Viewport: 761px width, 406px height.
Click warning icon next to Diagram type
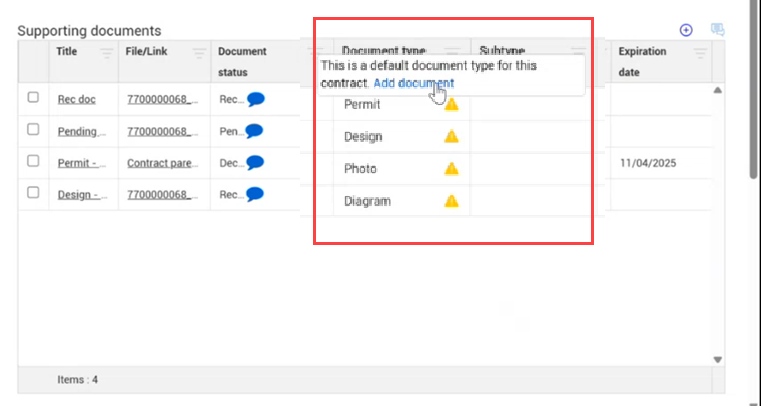pos(451,201)
